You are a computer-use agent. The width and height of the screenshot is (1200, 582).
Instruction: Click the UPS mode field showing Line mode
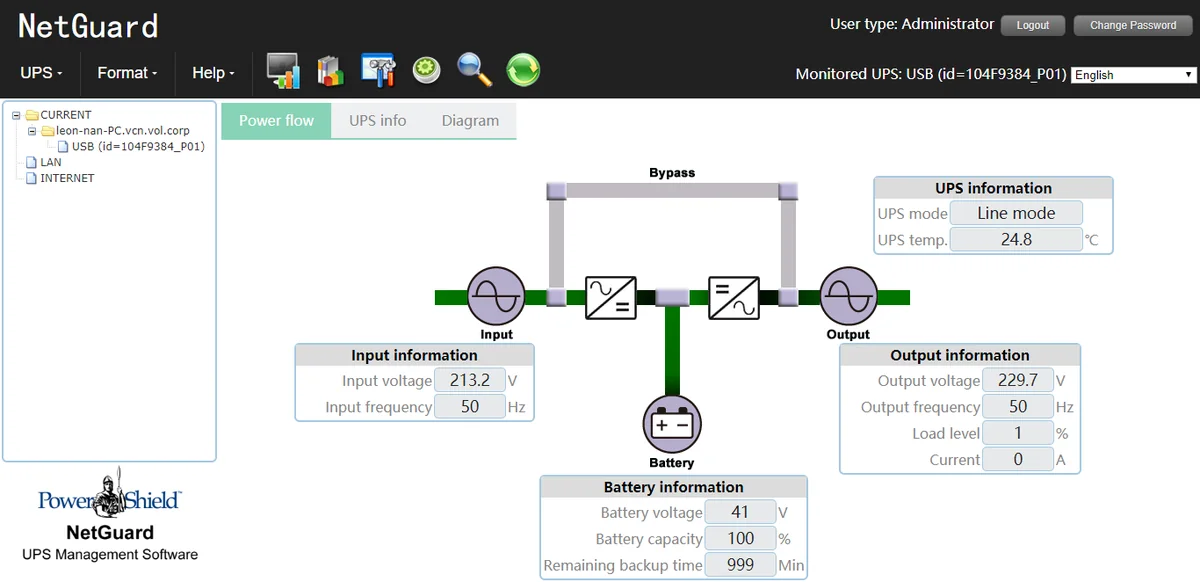point(1016,213)
